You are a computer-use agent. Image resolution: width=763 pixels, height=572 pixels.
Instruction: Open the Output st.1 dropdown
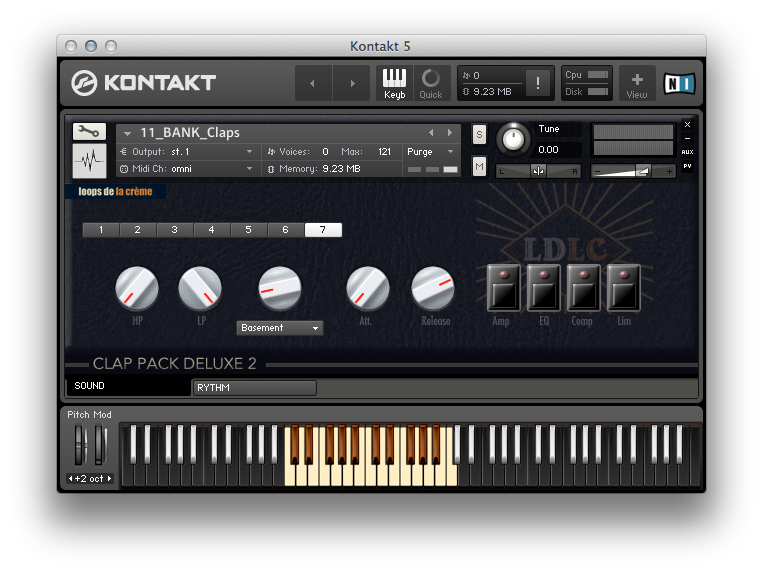tap(187, 152)
